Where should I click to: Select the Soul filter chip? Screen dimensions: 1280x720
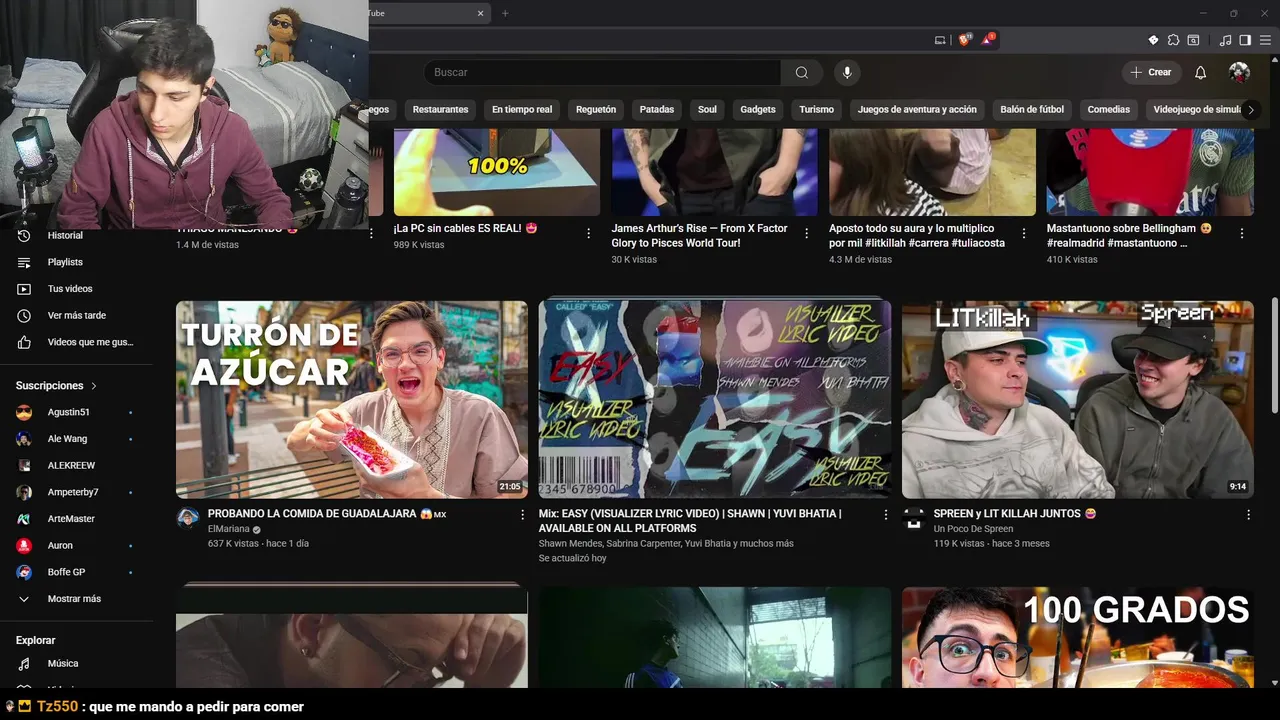coord(707,109)
